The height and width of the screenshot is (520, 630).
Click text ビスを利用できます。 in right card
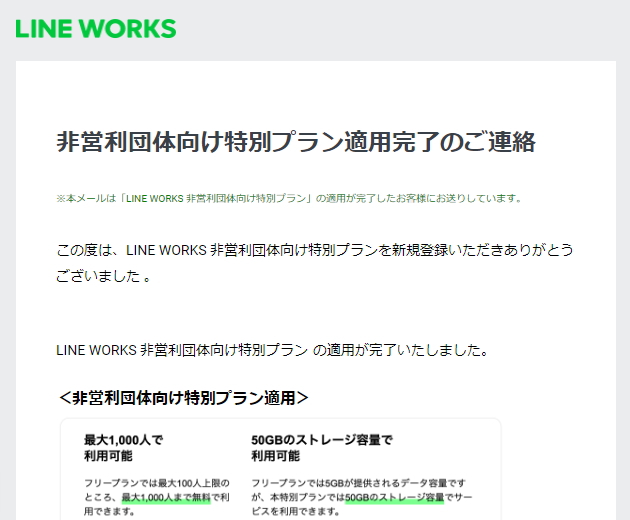295,512
